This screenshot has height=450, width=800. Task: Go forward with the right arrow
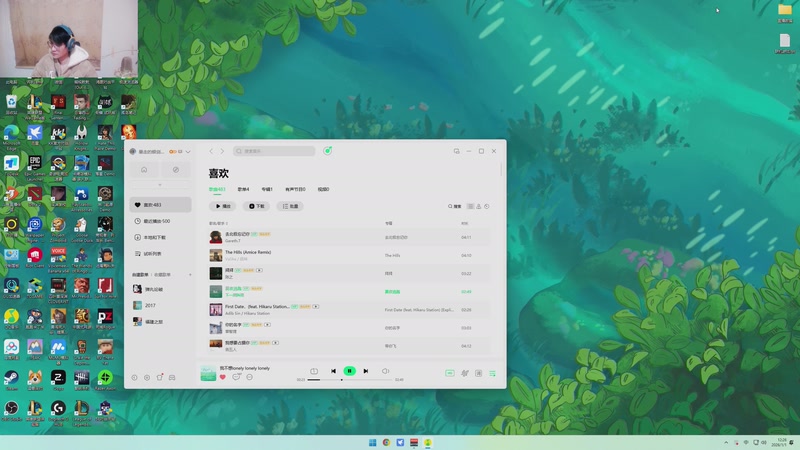click(222, 151)
